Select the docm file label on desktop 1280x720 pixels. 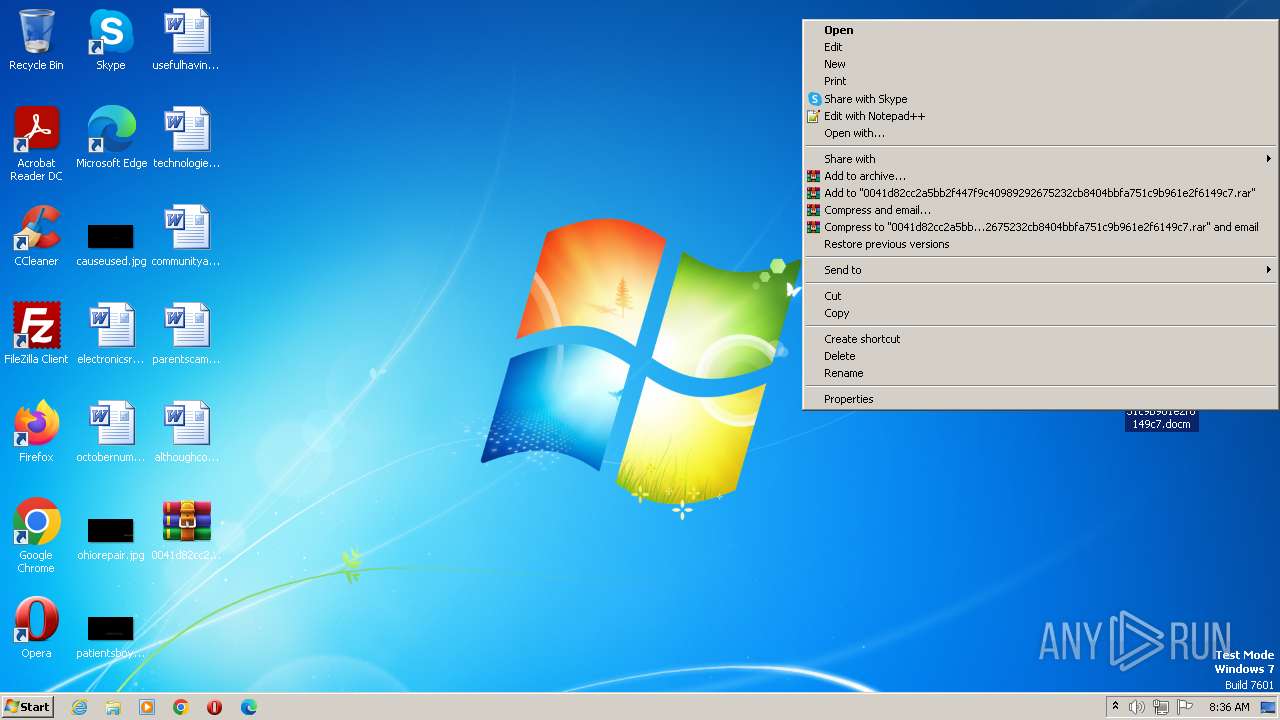1161,421
